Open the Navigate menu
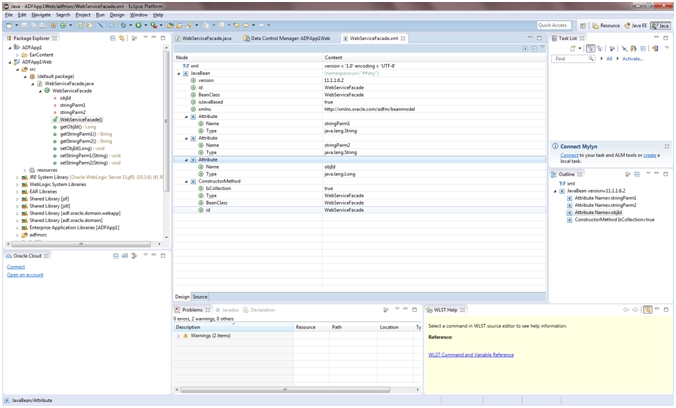Screen dimensions: 676x408 41,15
